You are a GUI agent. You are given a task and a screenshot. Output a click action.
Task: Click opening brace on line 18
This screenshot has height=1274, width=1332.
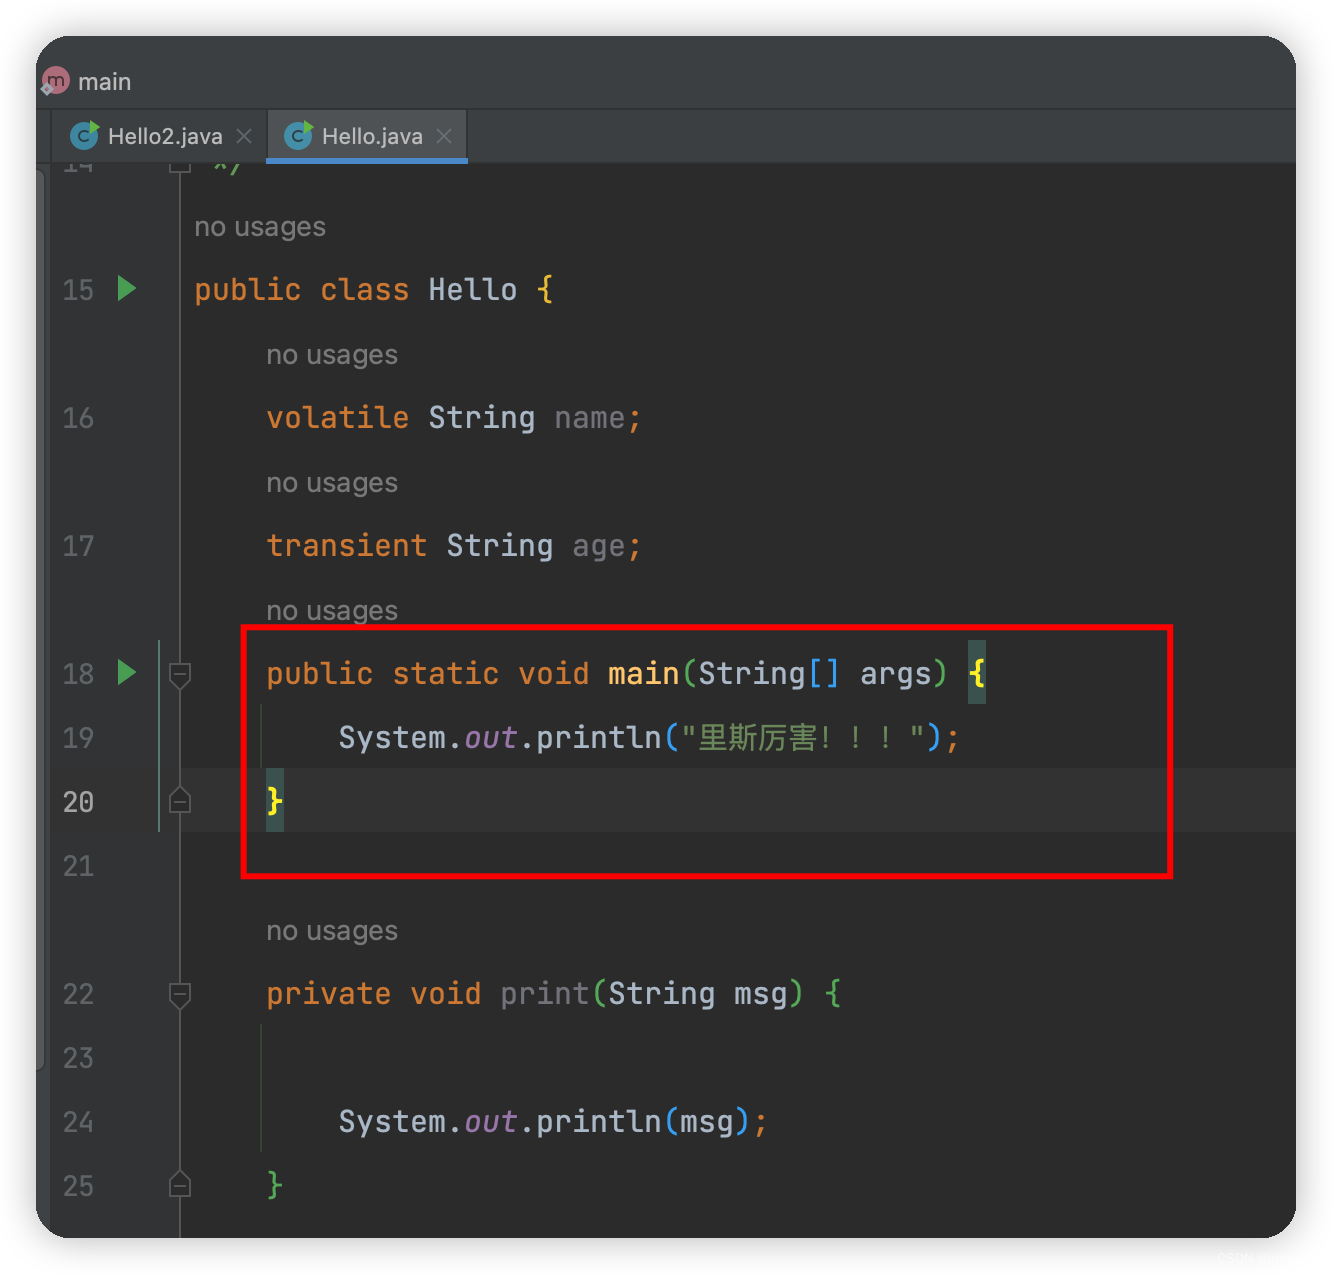point(977,673)
